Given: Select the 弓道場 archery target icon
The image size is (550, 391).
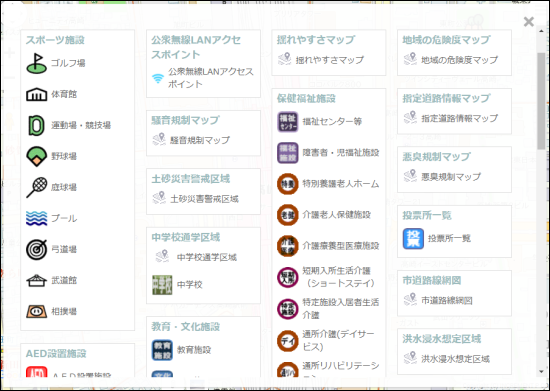Looking at the screenshot, I should (36, 249).
